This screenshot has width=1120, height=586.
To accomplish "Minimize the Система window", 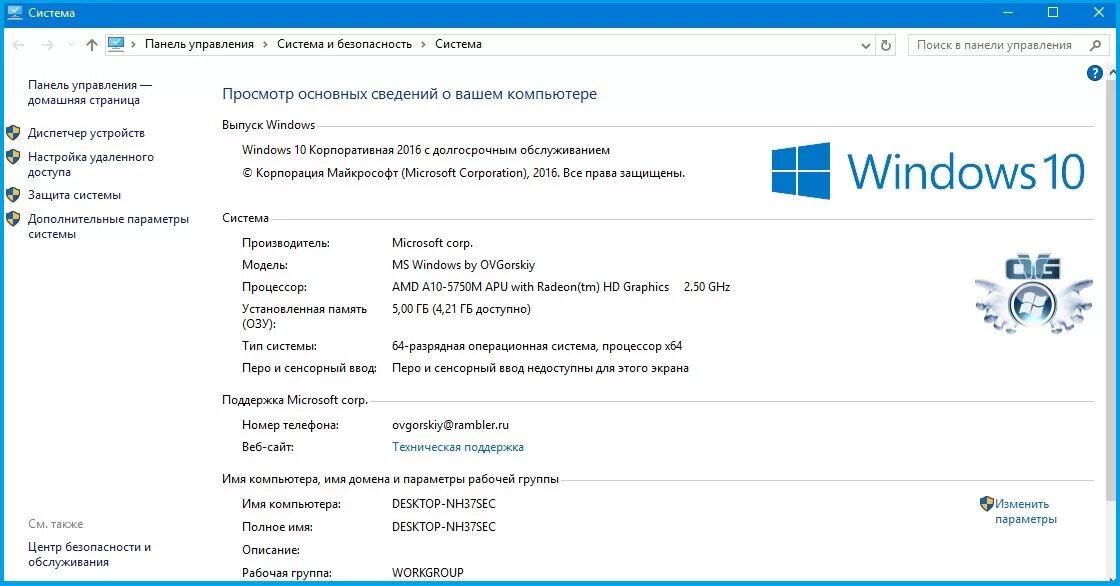I will (1008, 12).
